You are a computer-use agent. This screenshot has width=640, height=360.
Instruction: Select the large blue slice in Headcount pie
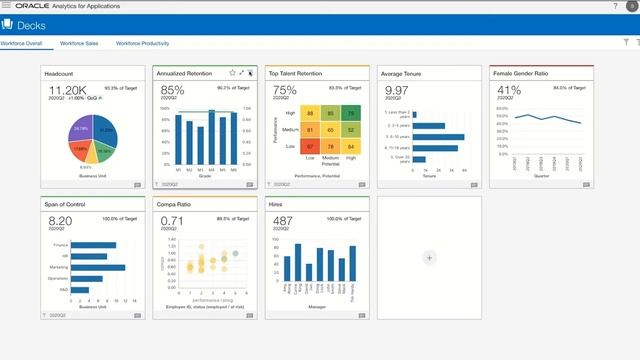click(105, 131)
